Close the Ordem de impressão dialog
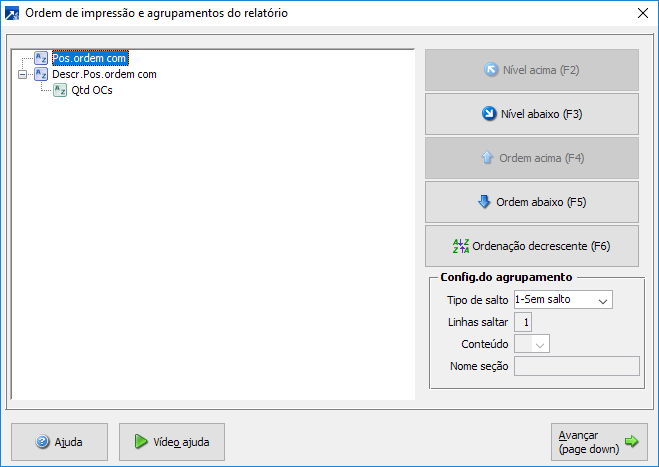The image size is (659, 467). [x=643, y=13]
